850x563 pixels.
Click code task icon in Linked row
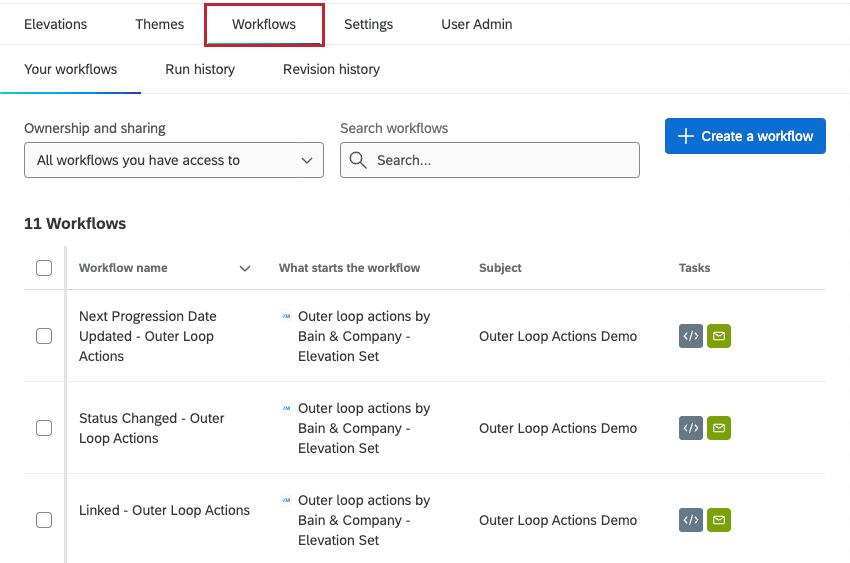click(x=690, y=520)
